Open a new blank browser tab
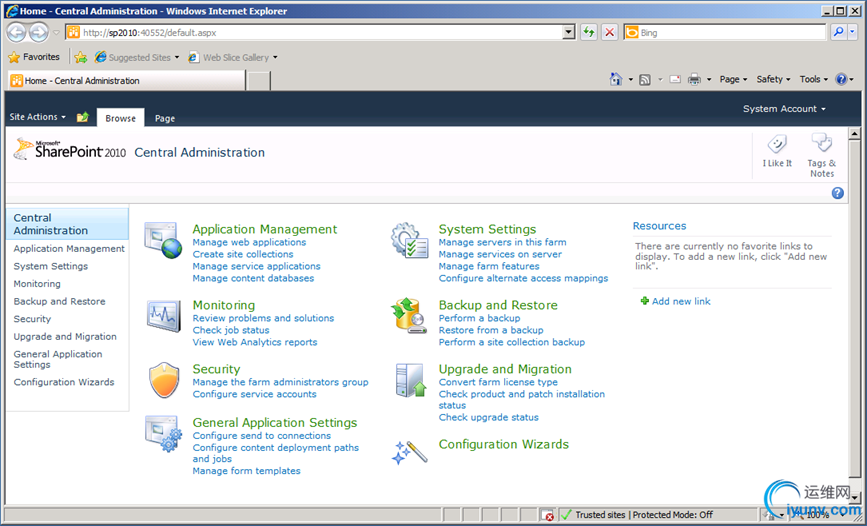The height and width of the screenshot is (526, 867). 258,81
